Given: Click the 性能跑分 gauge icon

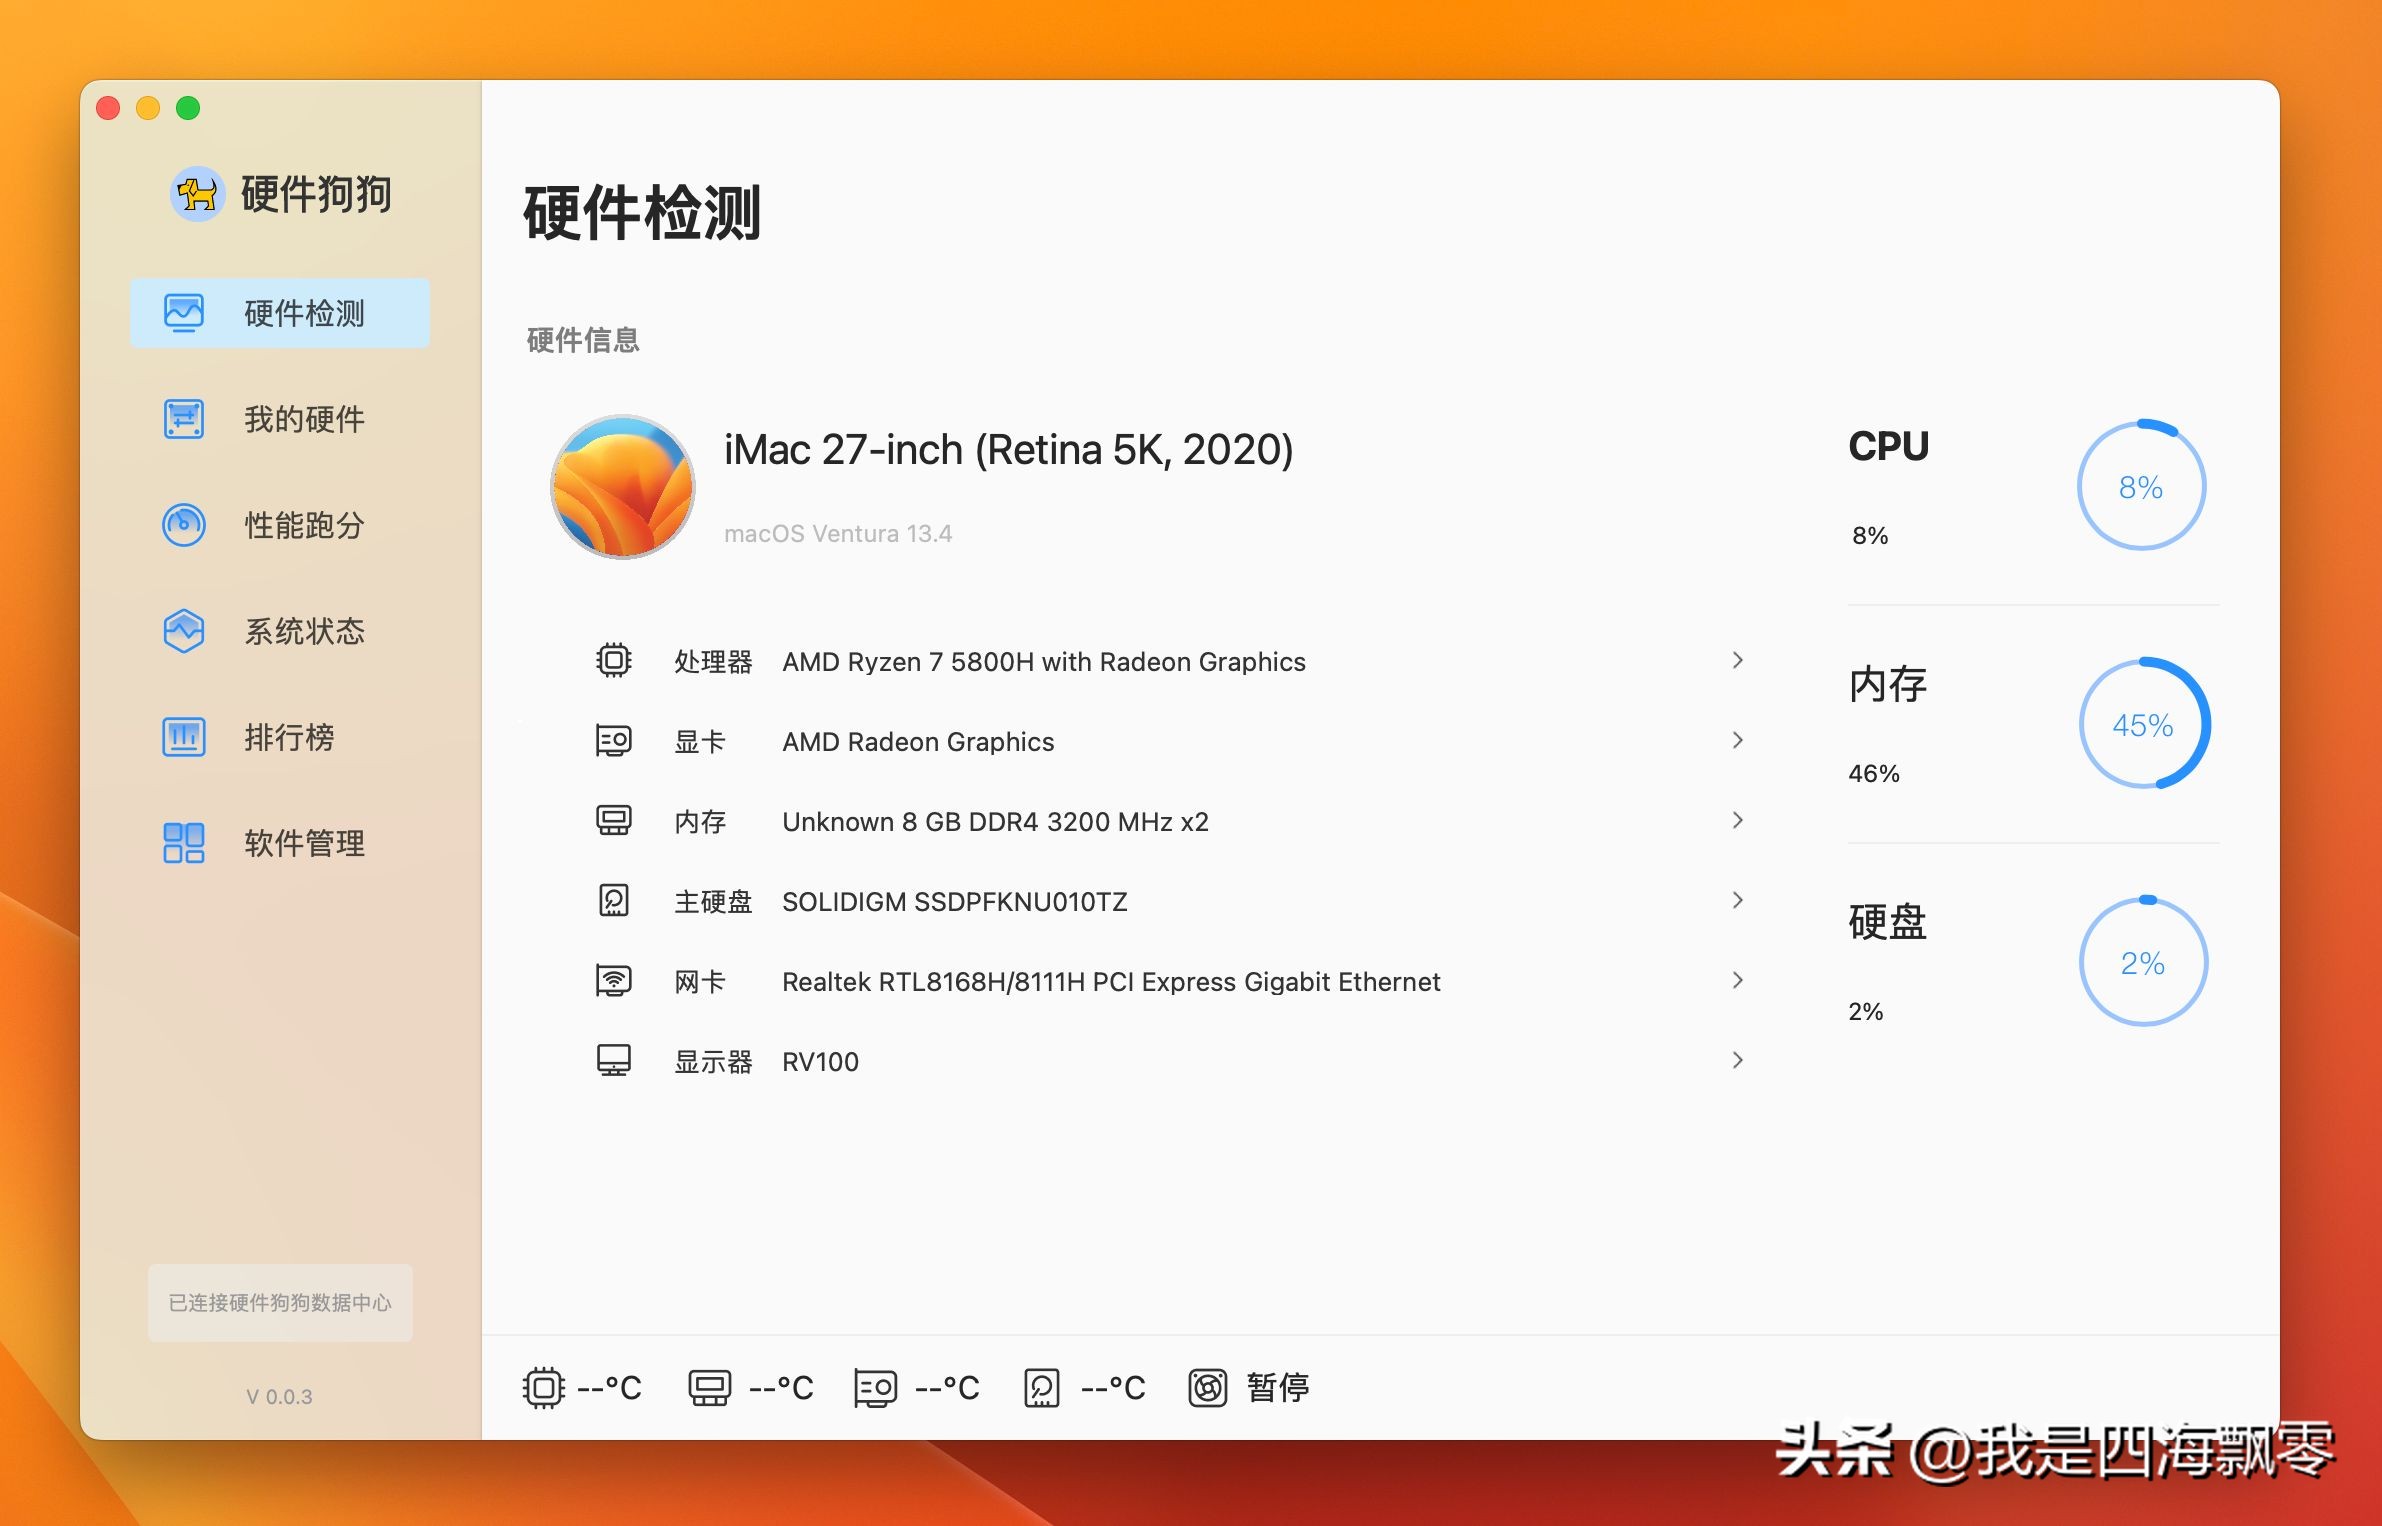Looking at the screenshot, I should click(184, 525).
